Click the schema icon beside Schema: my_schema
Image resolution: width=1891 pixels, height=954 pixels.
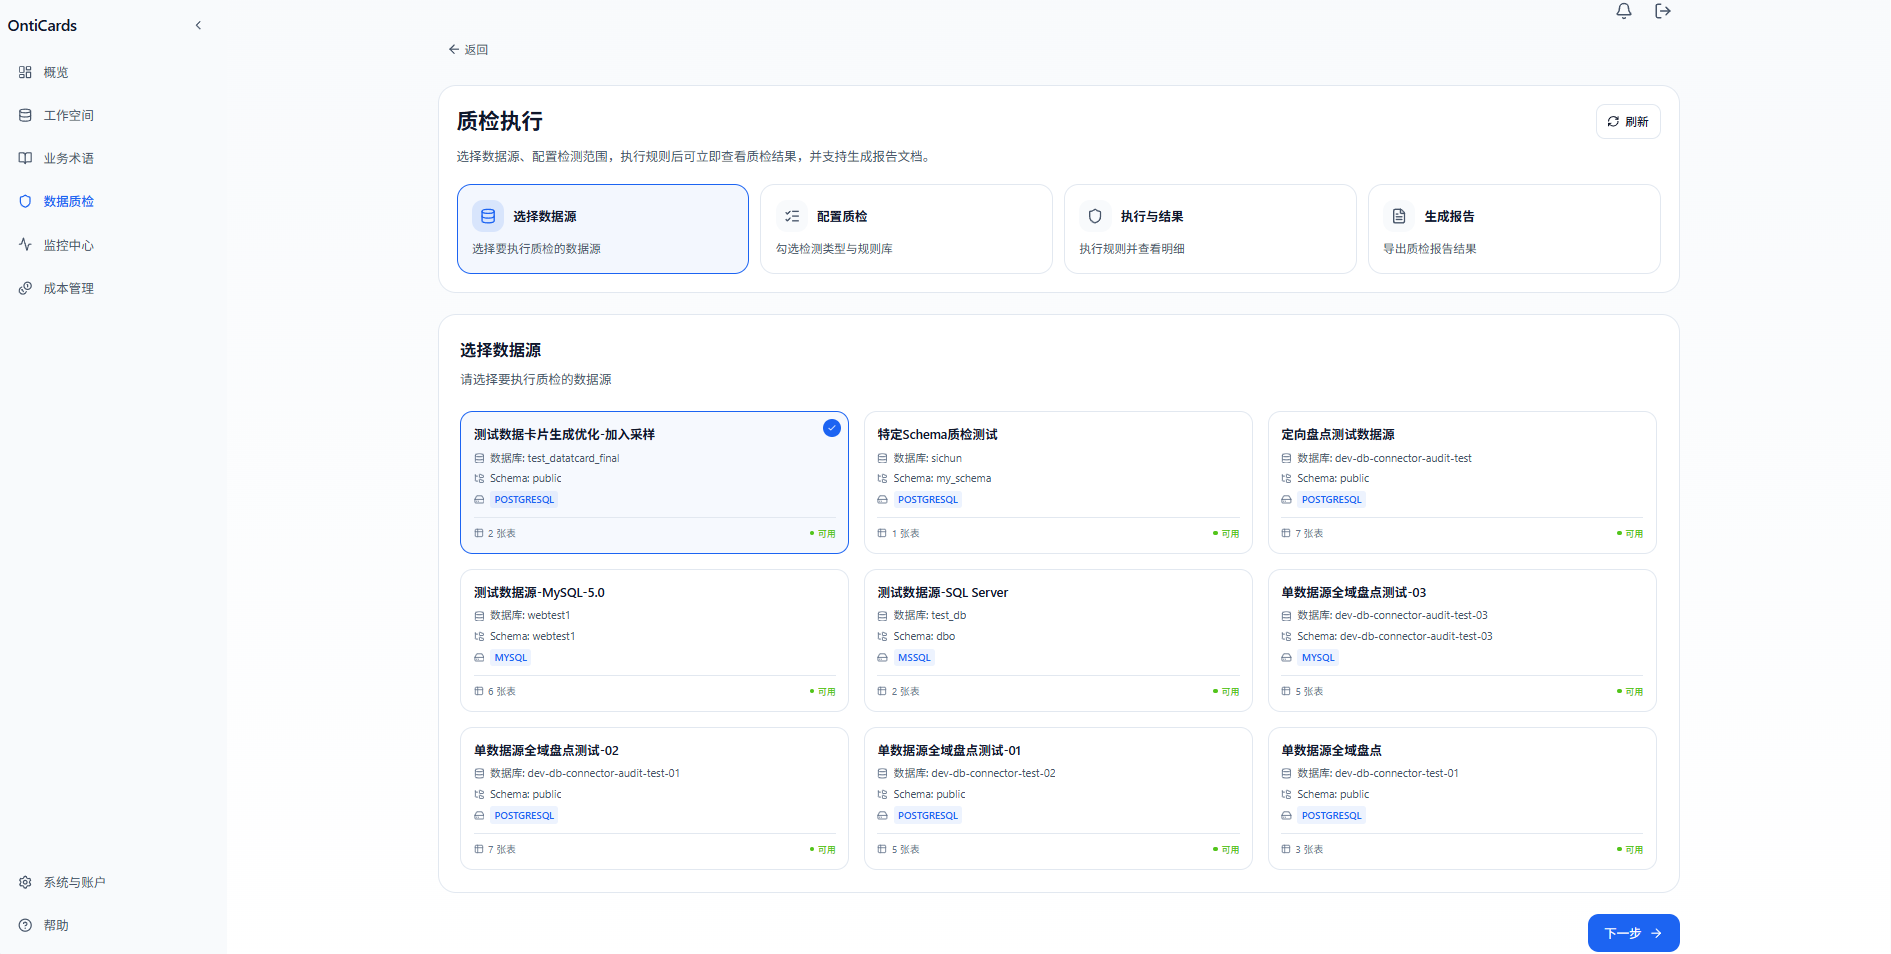point(882,479)
